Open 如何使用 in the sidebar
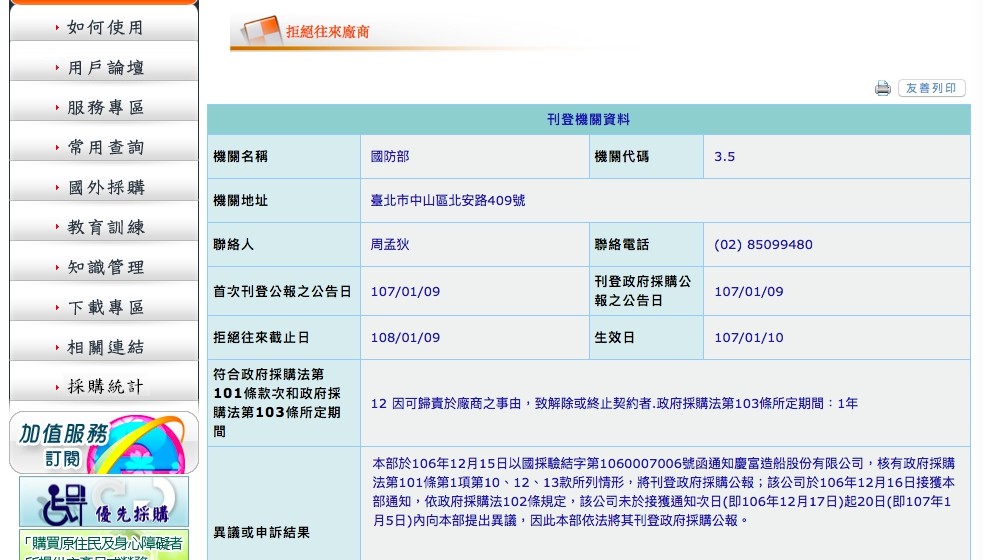 tap(104, 27)
